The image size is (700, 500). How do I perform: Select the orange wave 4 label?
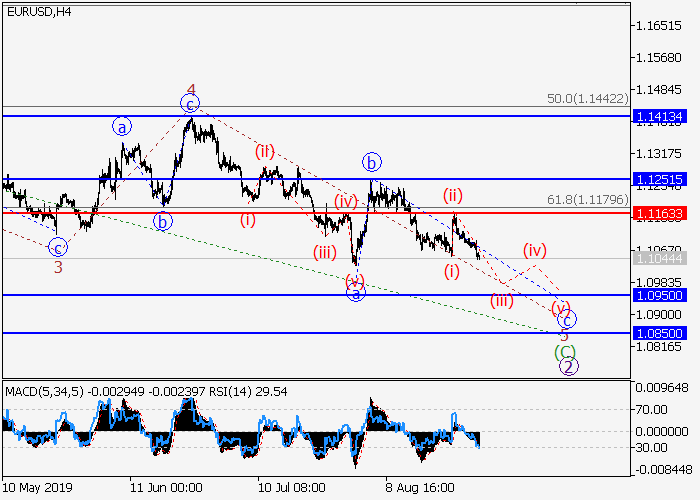190,87
